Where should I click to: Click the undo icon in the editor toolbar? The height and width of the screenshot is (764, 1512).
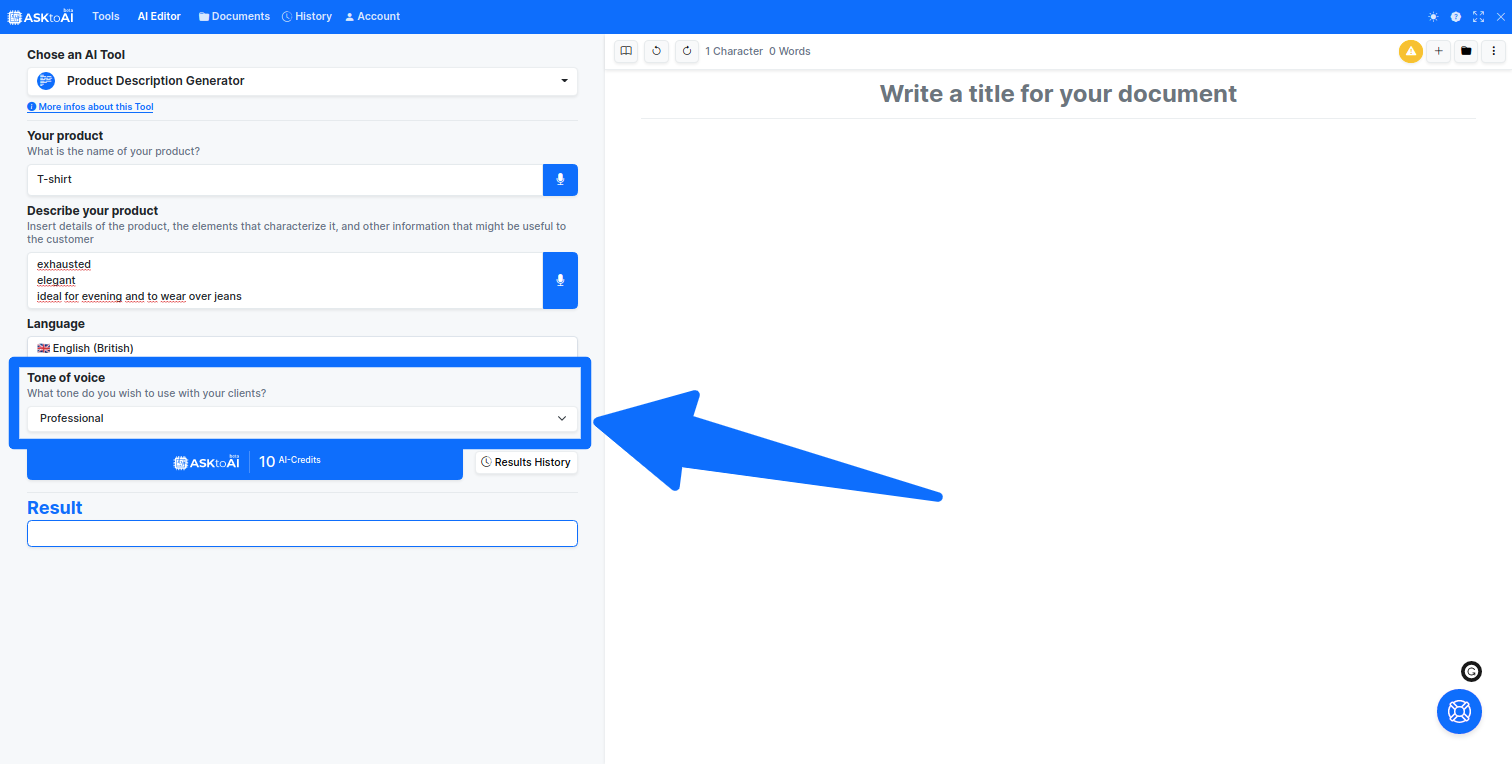point(656,51)
